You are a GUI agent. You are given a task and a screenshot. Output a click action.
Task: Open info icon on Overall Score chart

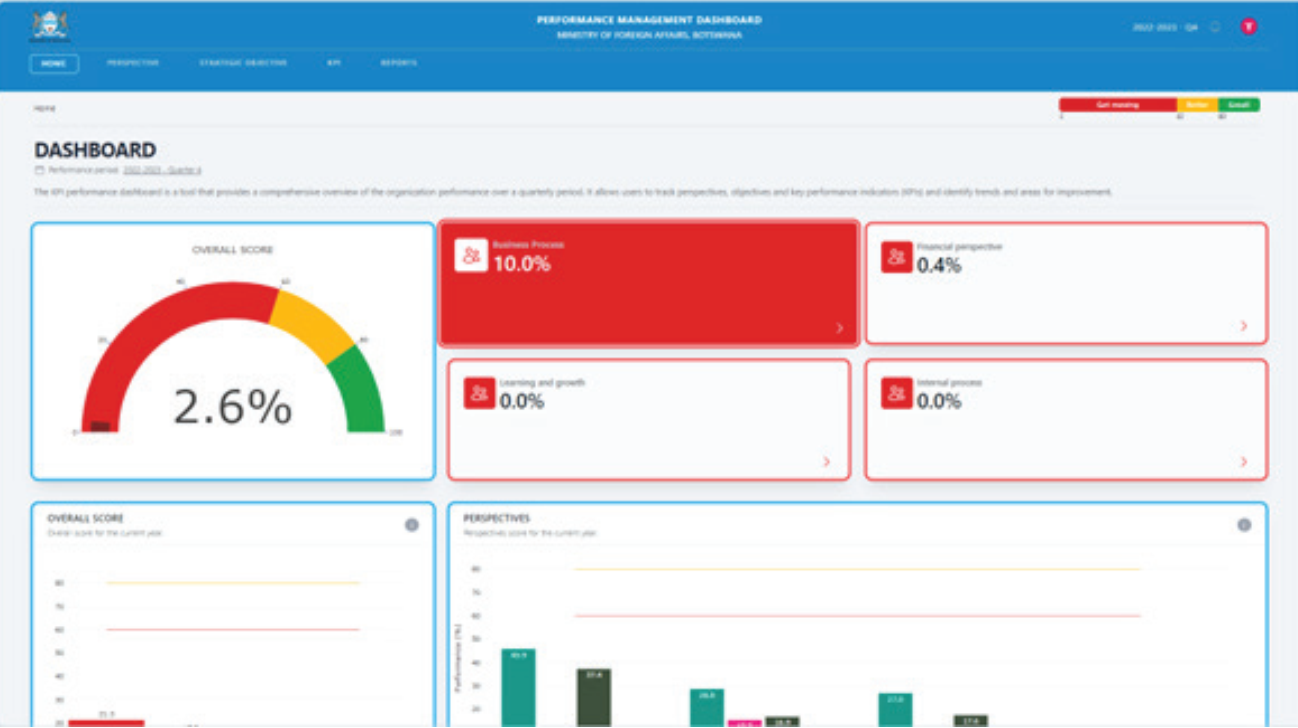[412, 525]
